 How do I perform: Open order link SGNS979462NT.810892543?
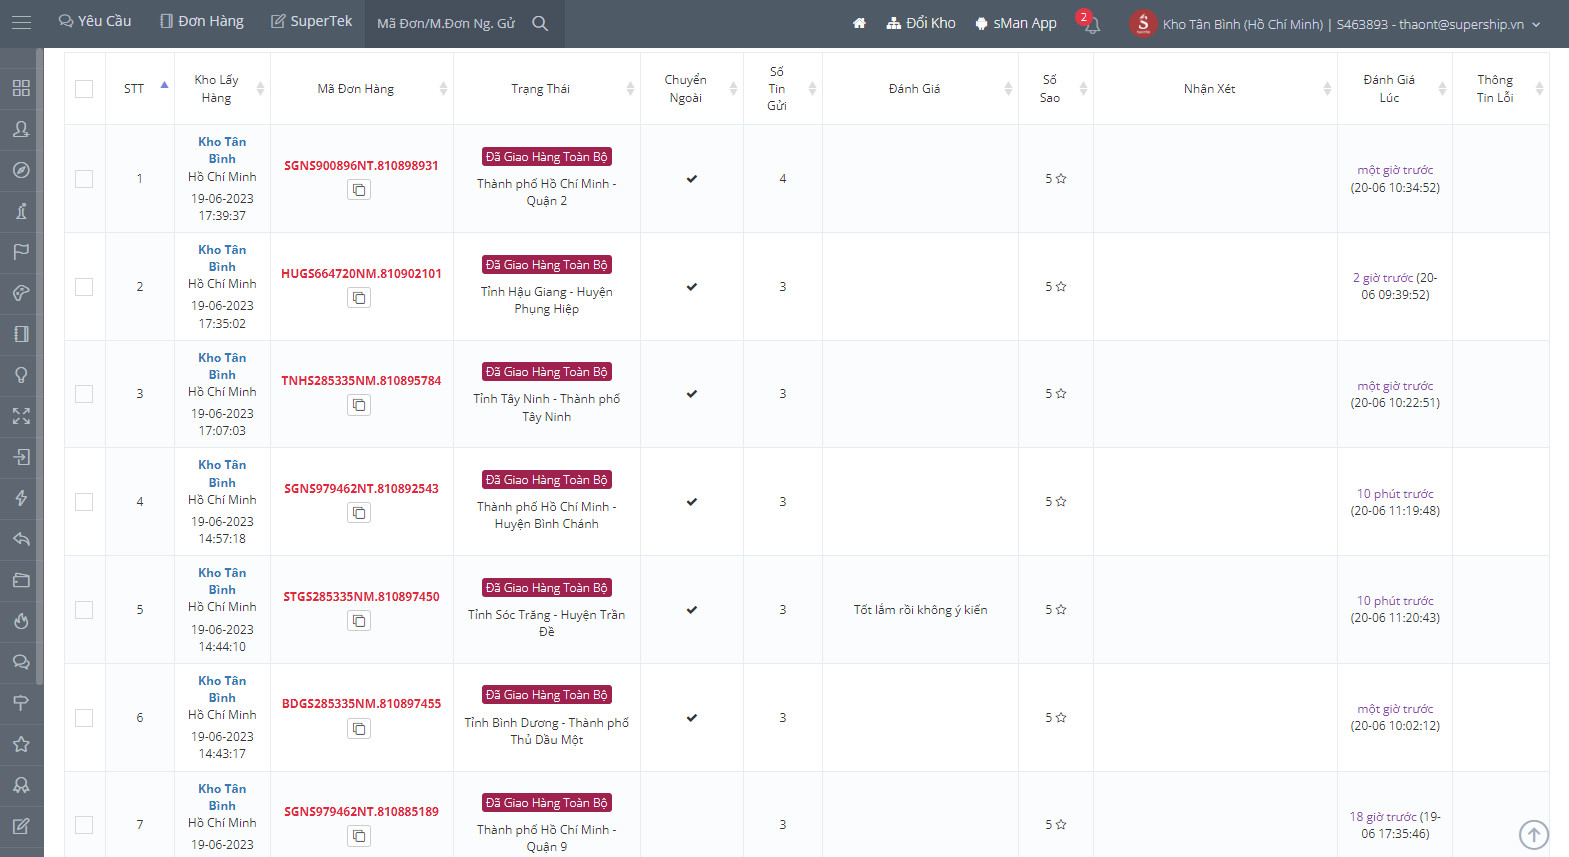coord(361,489)
